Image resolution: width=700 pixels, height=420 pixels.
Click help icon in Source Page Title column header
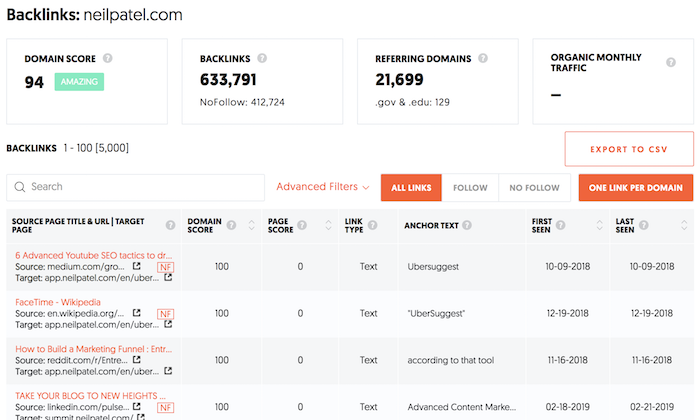pos(171,225)
